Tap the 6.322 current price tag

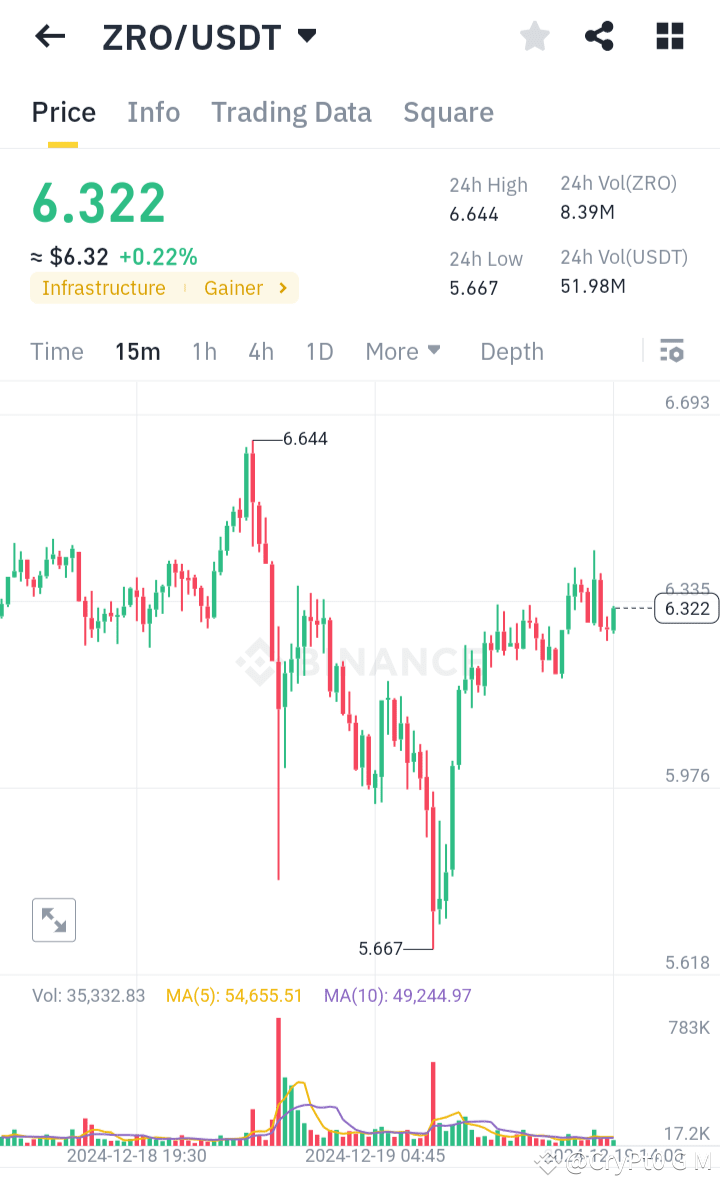[x=686, y=608]
